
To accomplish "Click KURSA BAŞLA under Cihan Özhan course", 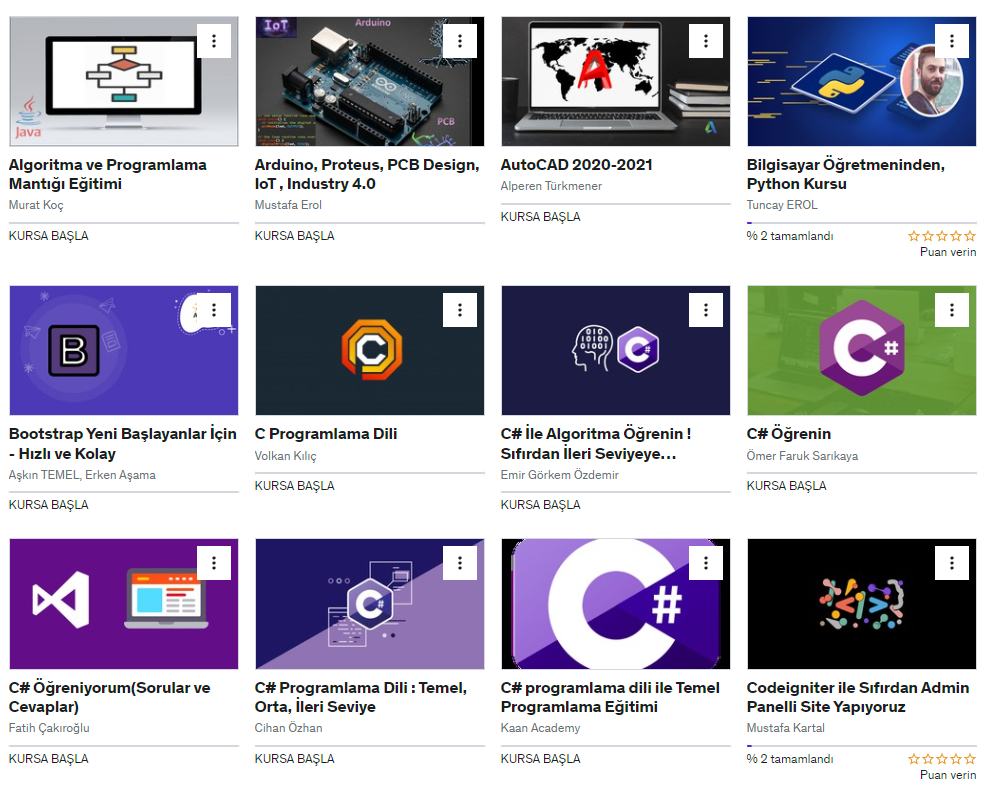I will tap(295, 759).
